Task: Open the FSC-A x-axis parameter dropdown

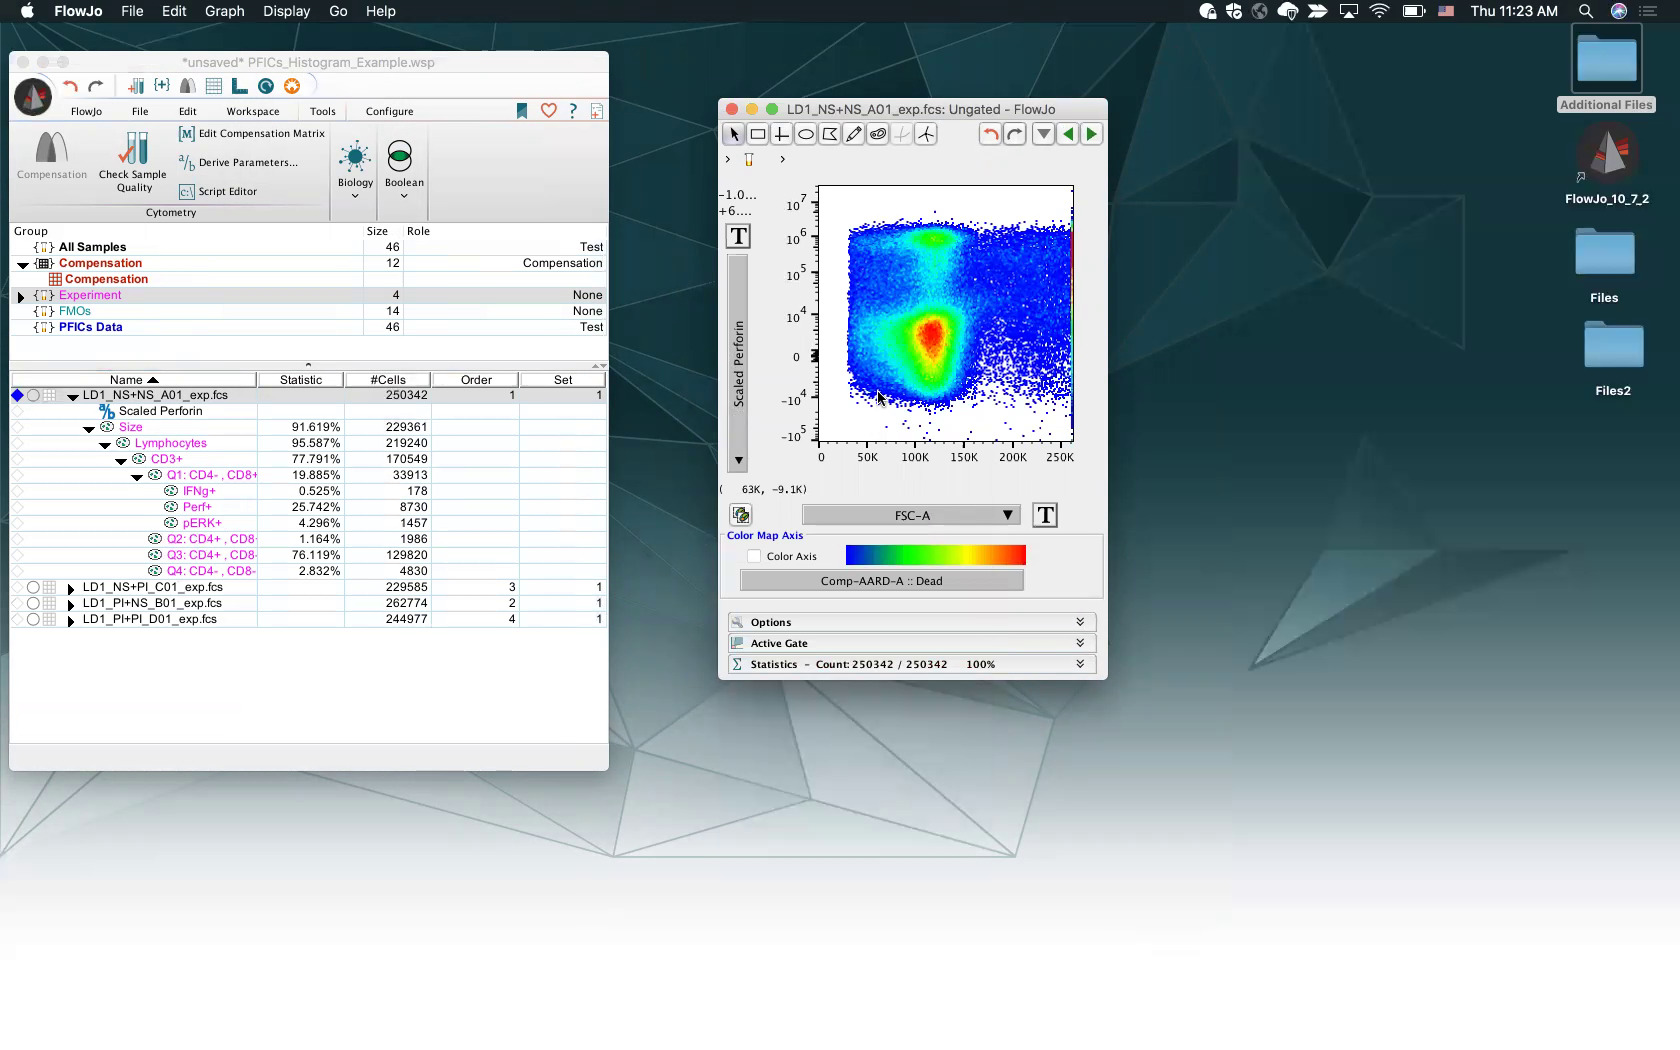Action: pos(911,515)
